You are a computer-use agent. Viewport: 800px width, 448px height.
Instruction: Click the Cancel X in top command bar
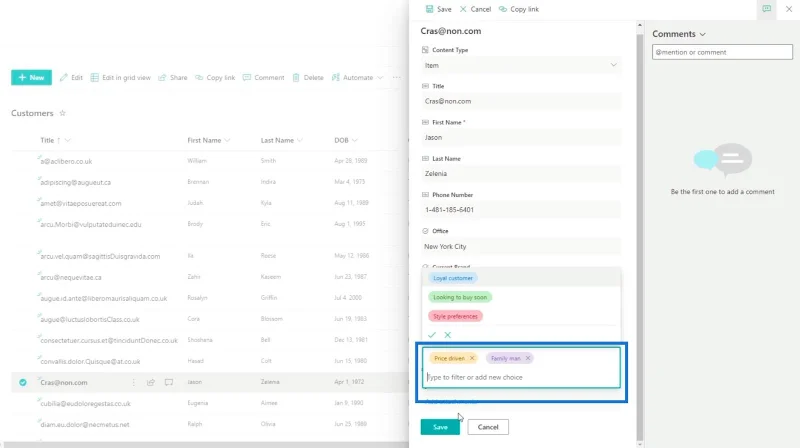coord(463,9)
